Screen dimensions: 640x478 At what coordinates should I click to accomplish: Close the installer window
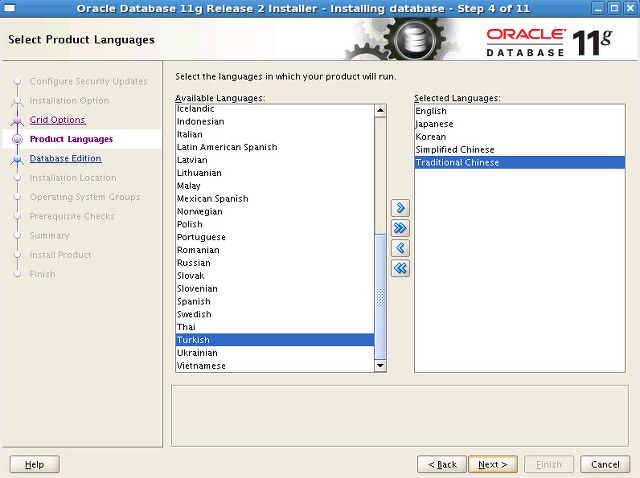coord(630,8)
